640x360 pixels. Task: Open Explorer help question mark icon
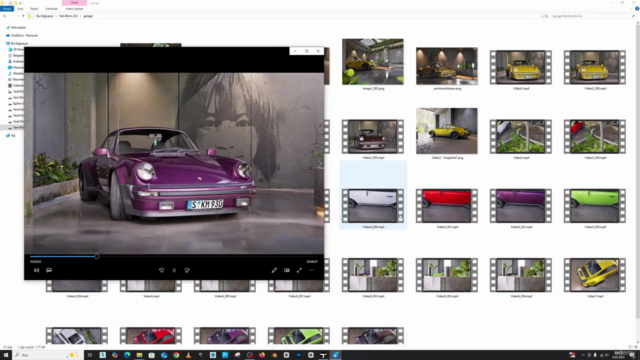(637, 9)
